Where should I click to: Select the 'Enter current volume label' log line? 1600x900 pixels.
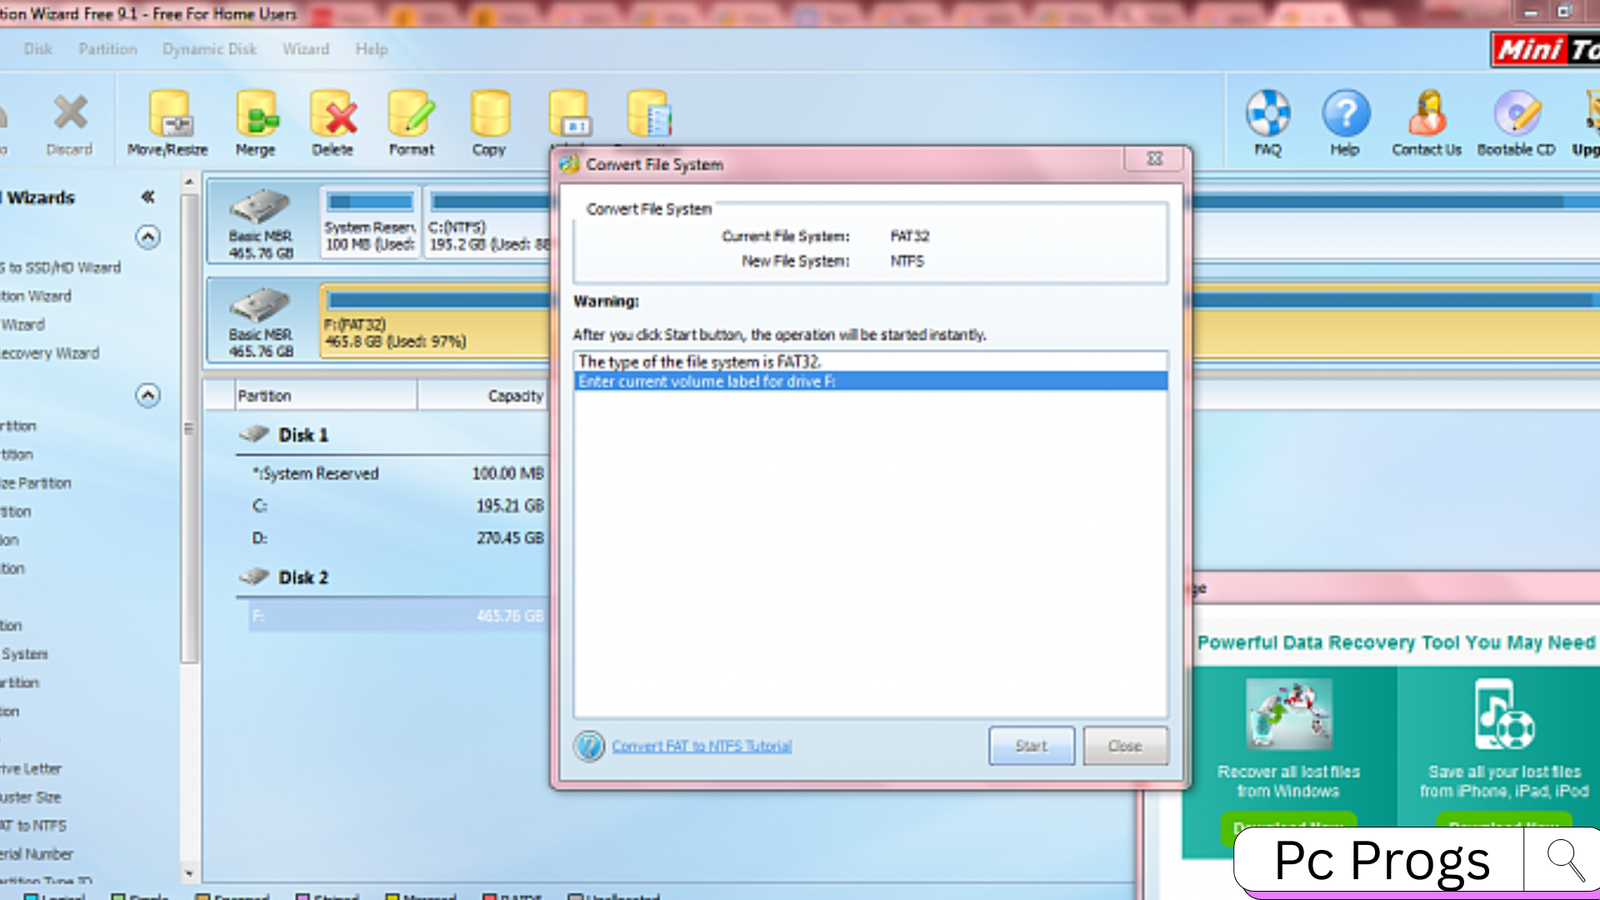point(870,381)
